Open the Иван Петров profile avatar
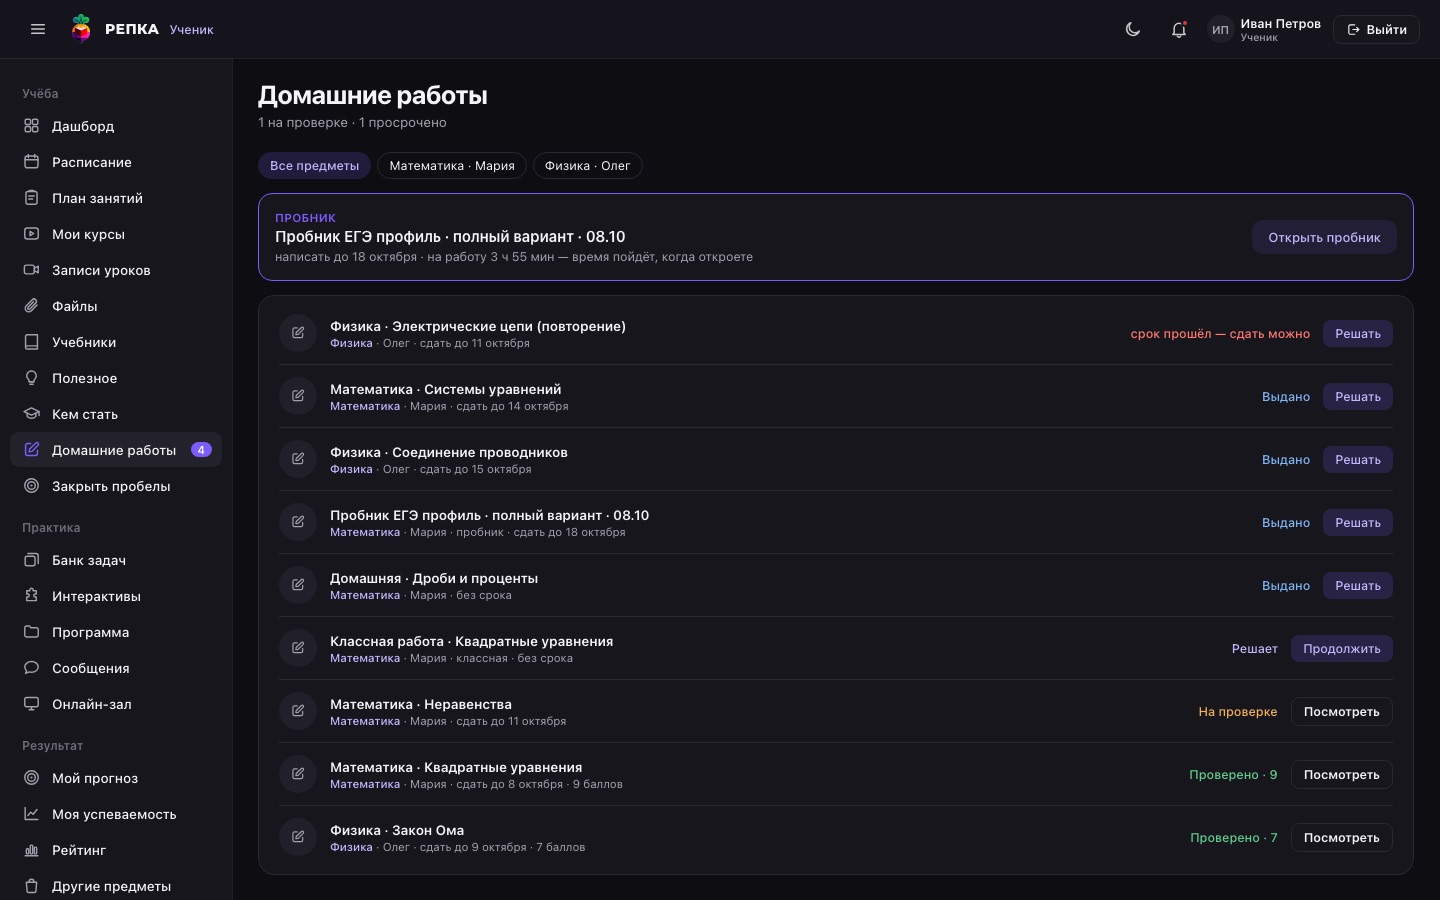The image size is (1440, 900). tap(1220, 29)
